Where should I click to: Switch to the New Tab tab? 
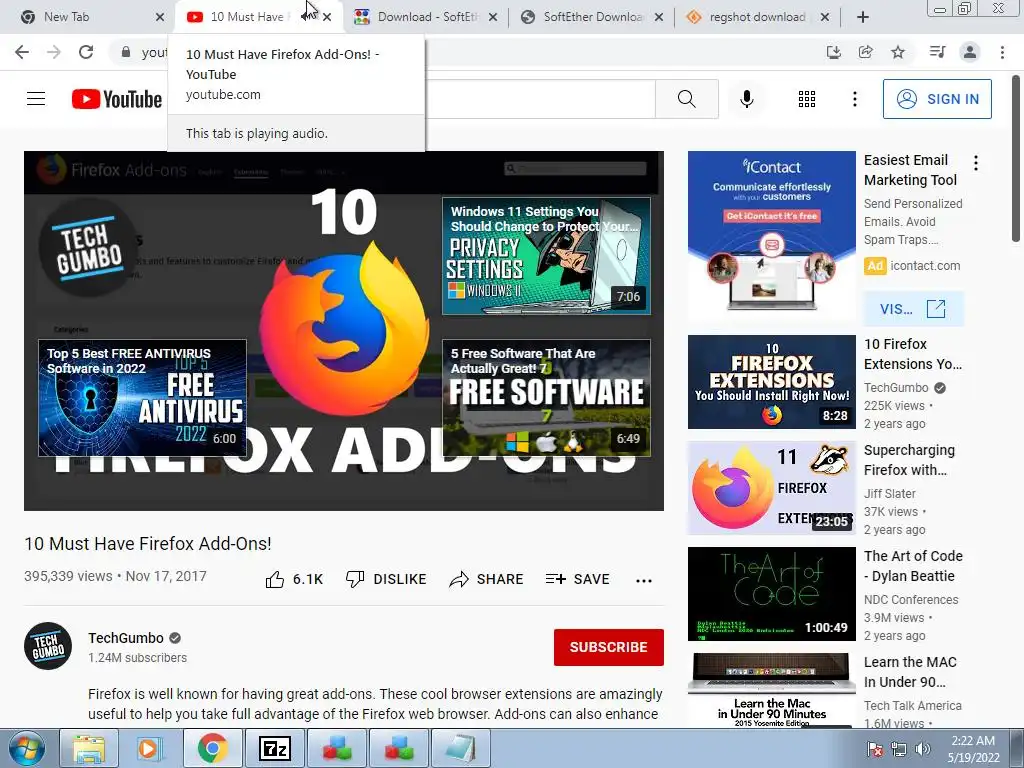click(x=91, y=17)
